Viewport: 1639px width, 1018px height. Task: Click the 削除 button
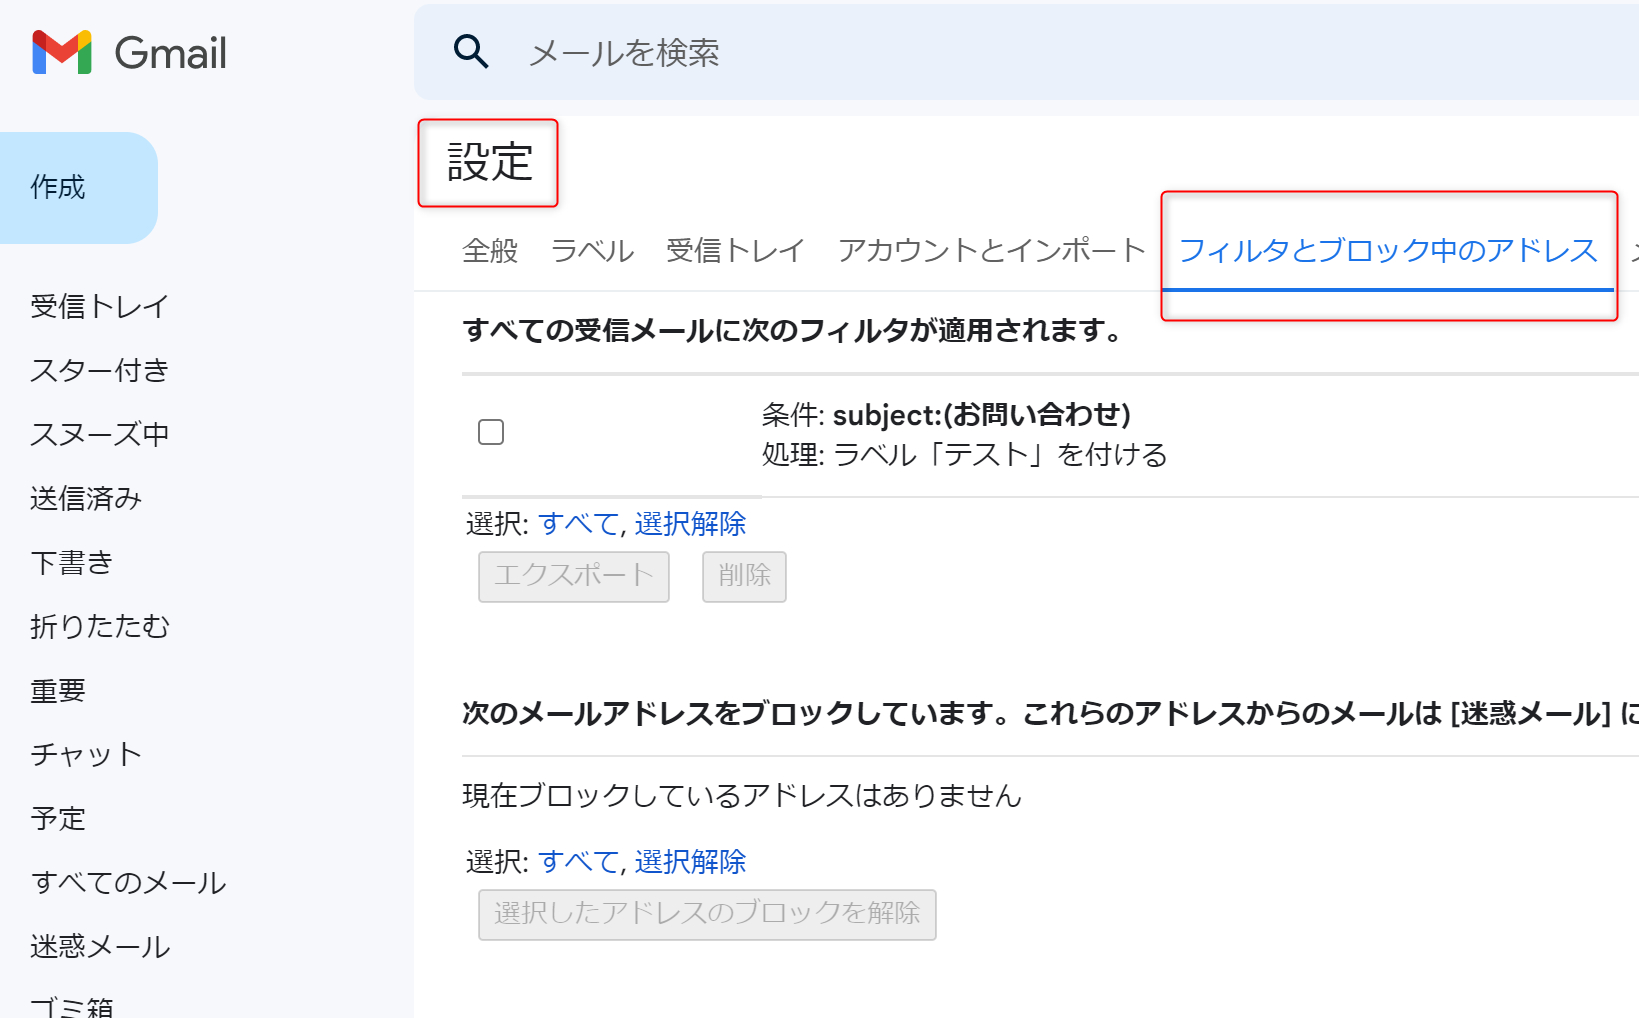744,576
